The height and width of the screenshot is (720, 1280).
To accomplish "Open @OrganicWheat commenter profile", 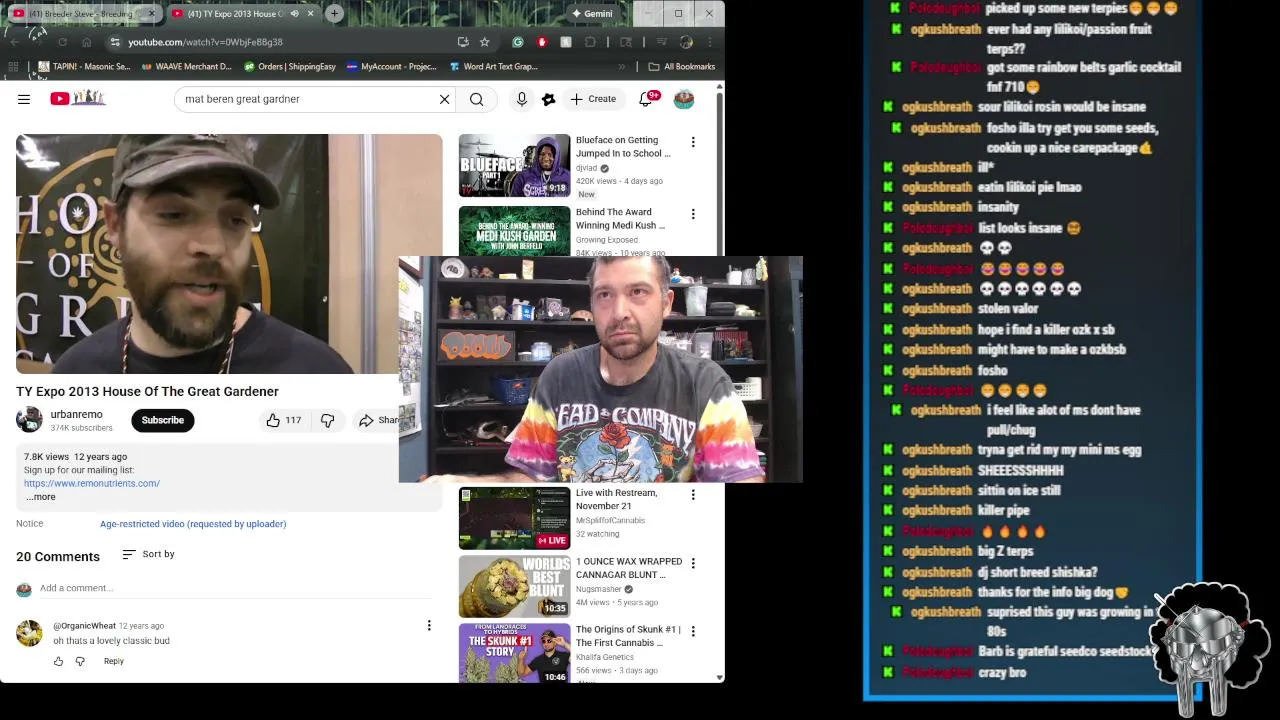I will 84,626.
